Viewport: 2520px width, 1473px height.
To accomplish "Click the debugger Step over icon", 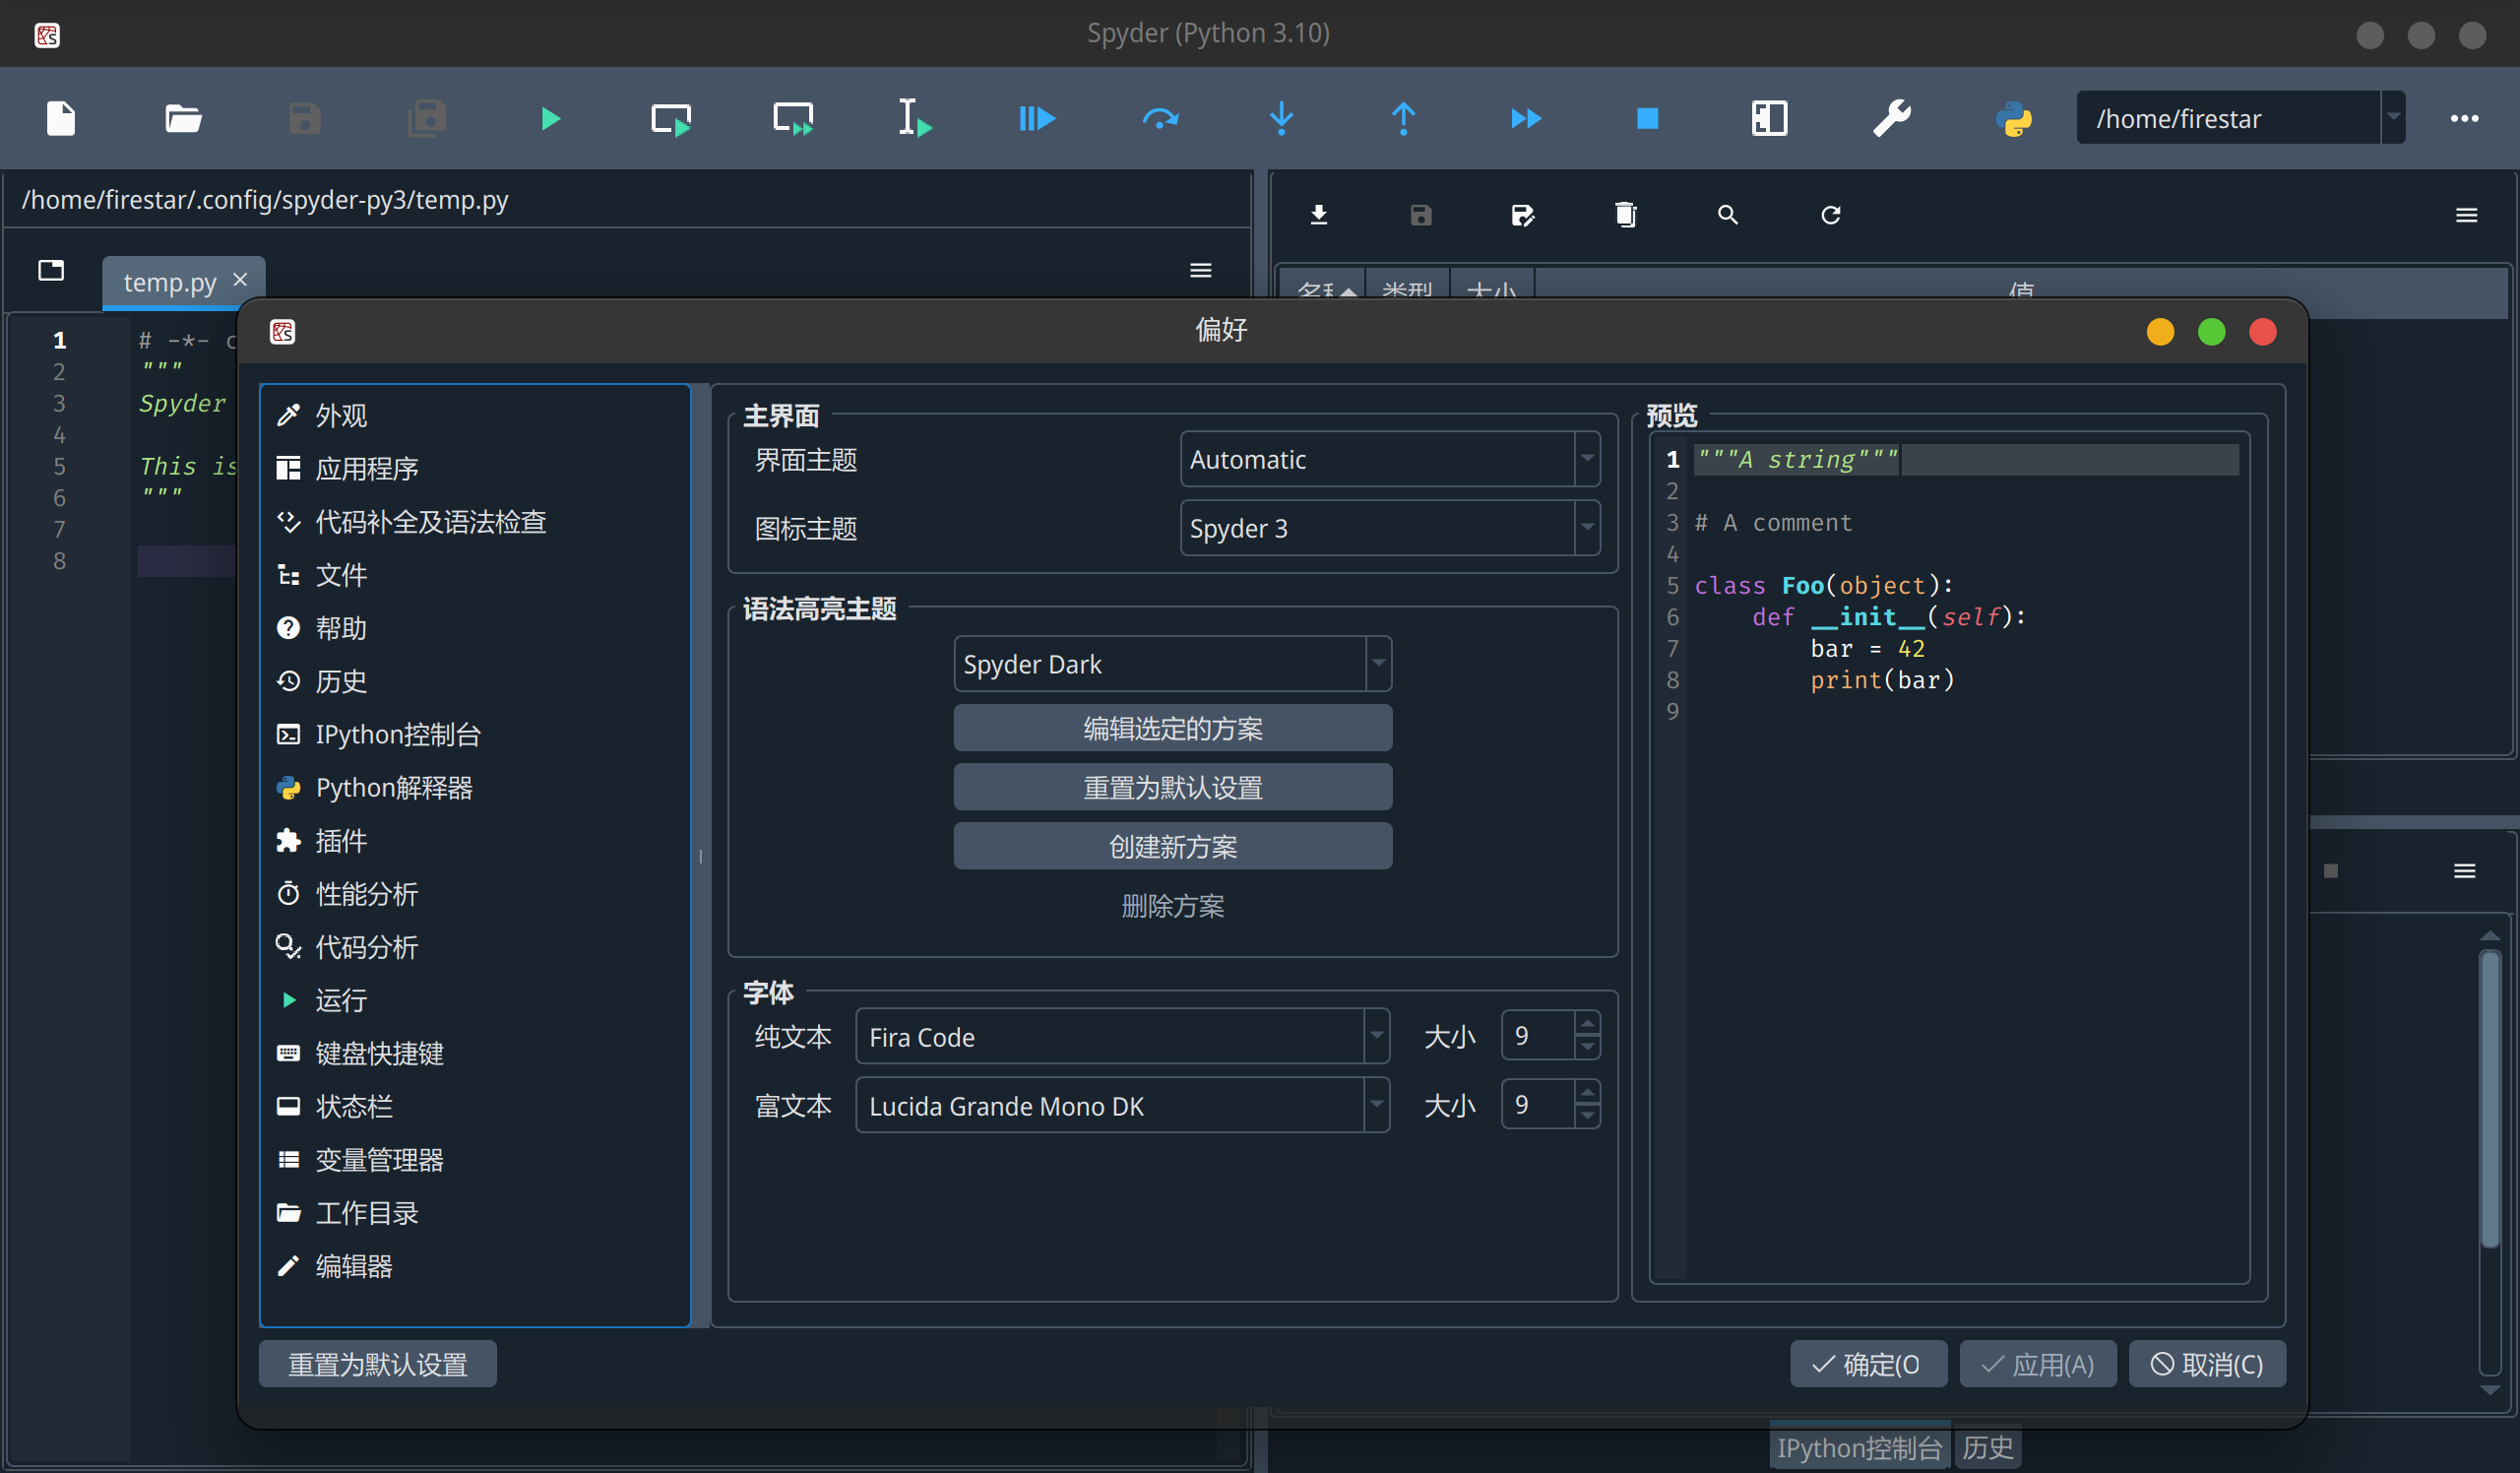I will [1160, 119].
